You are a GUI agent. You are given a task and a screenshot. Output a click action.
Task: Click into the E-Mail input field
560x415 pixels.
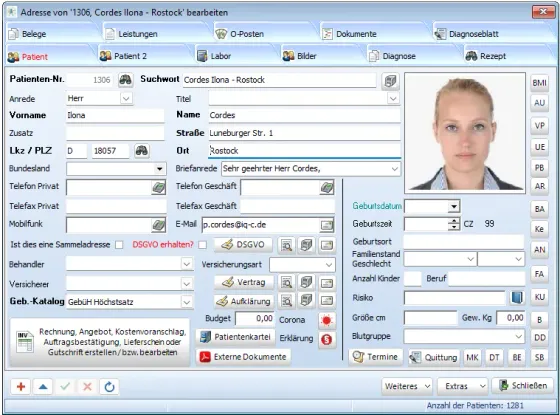pos(261,225)
